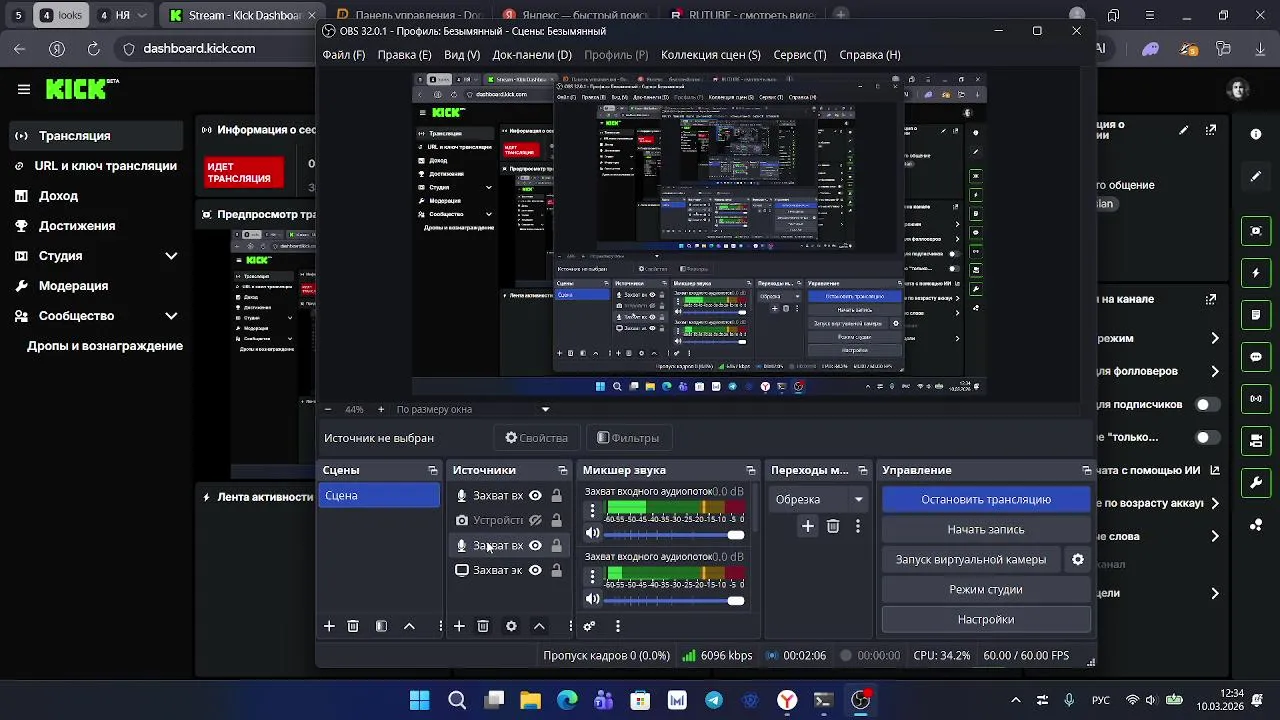
Task: Delete the selected scene with trash icon
Action: pos(353,626)
